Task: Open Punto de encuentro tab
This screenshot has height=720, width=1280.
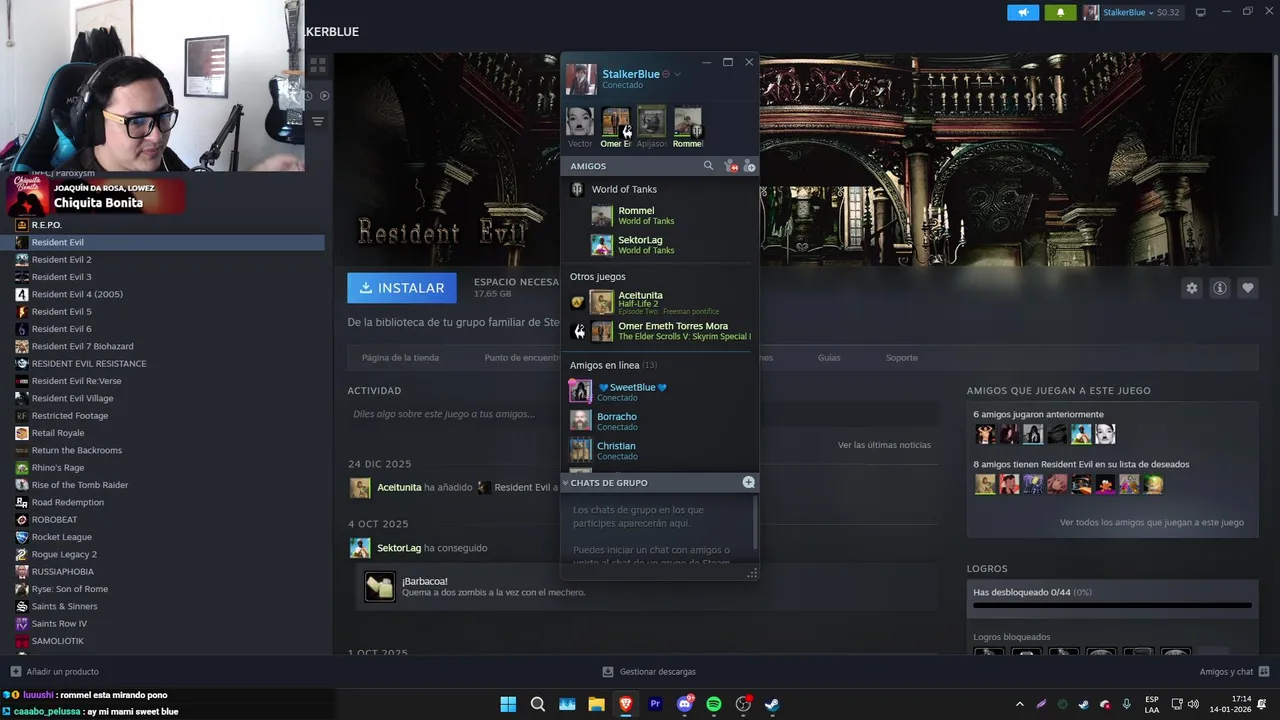Action: coord(522,357)
